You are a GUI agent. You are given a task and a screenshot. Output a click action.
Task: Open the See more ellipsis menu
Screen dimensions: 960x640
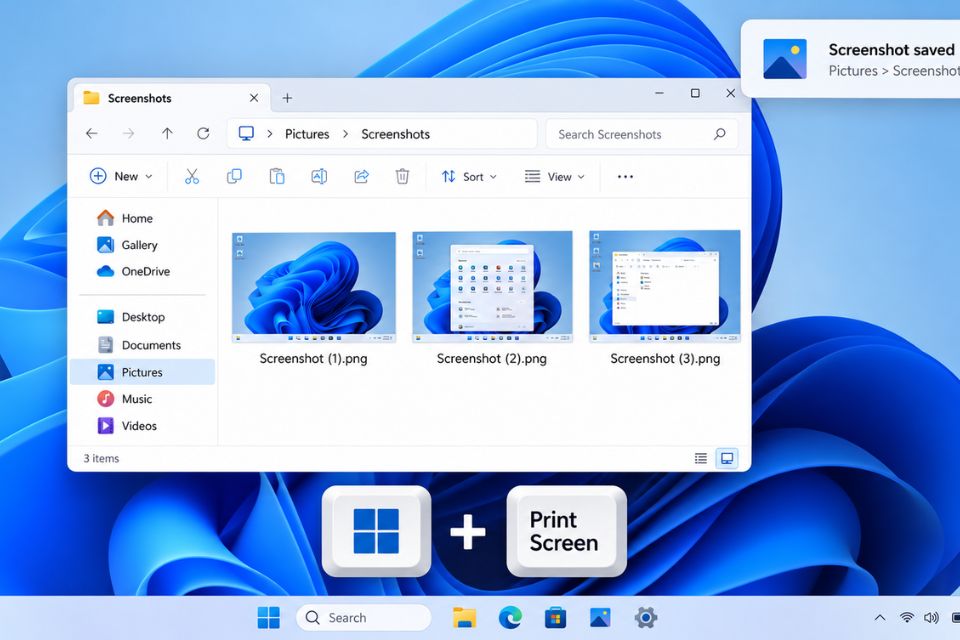click(625, 176)
